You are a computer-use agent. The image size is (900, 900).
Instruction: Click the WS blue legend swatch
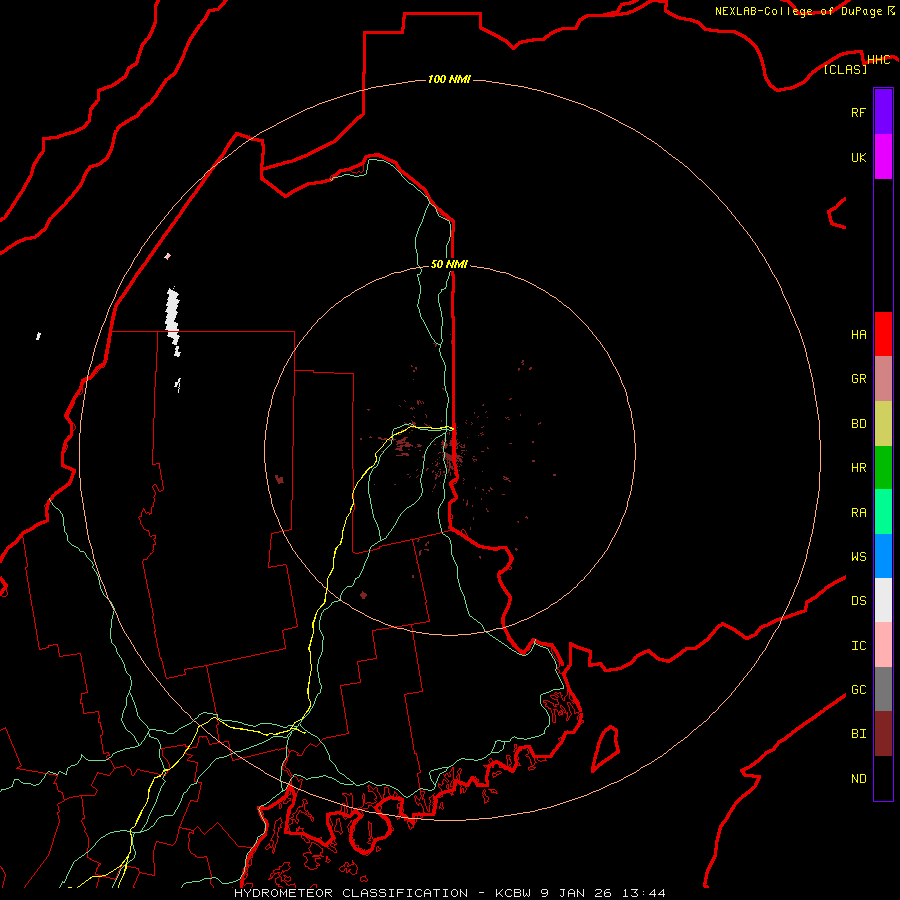point(883,556)
